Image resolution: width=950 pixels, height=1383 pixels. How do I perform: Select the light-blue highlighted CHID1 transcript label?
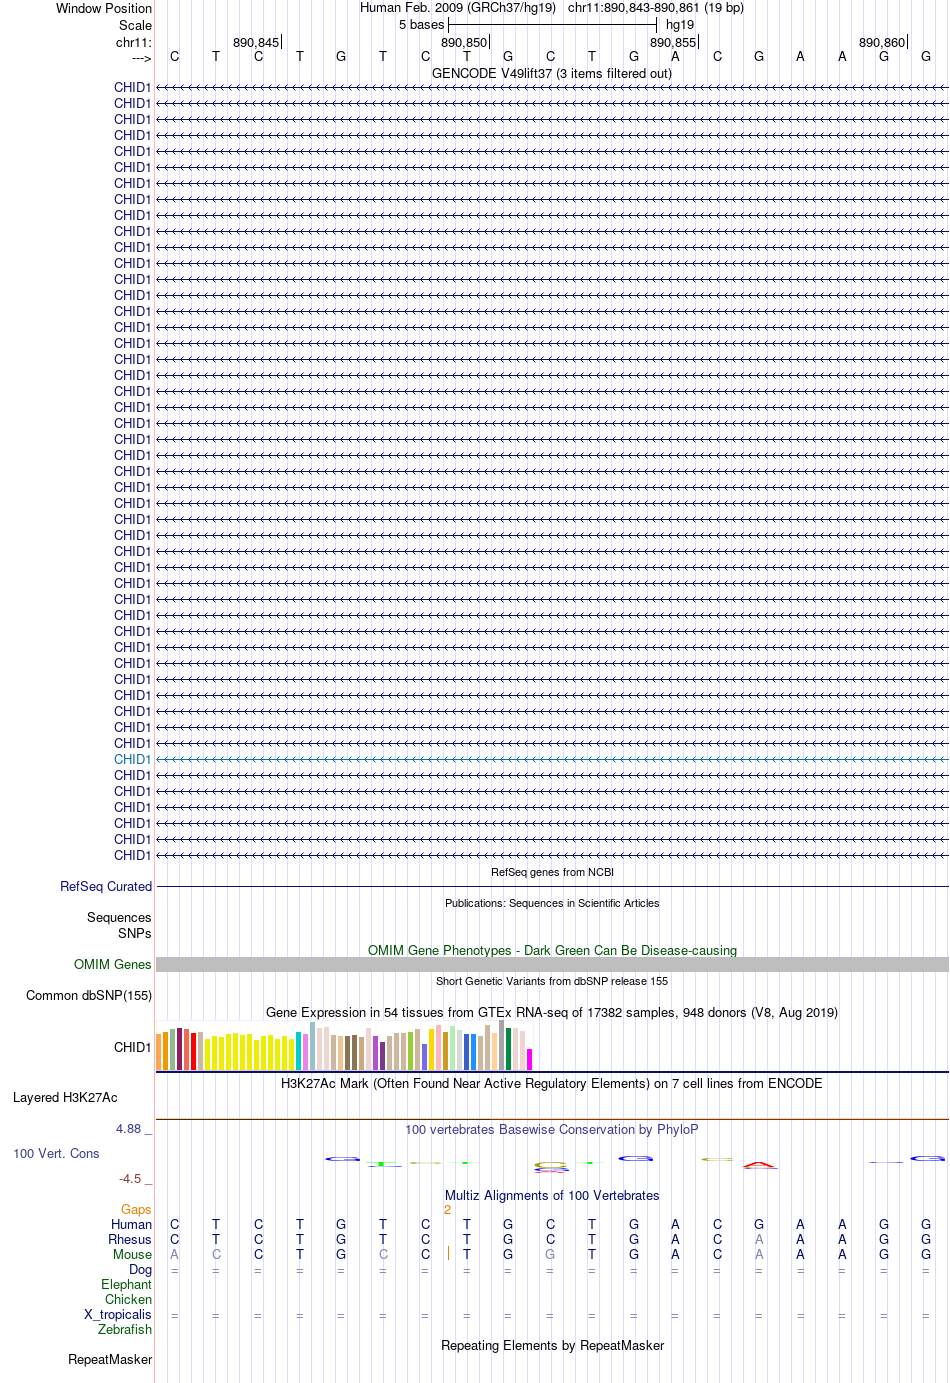point(132,759)
